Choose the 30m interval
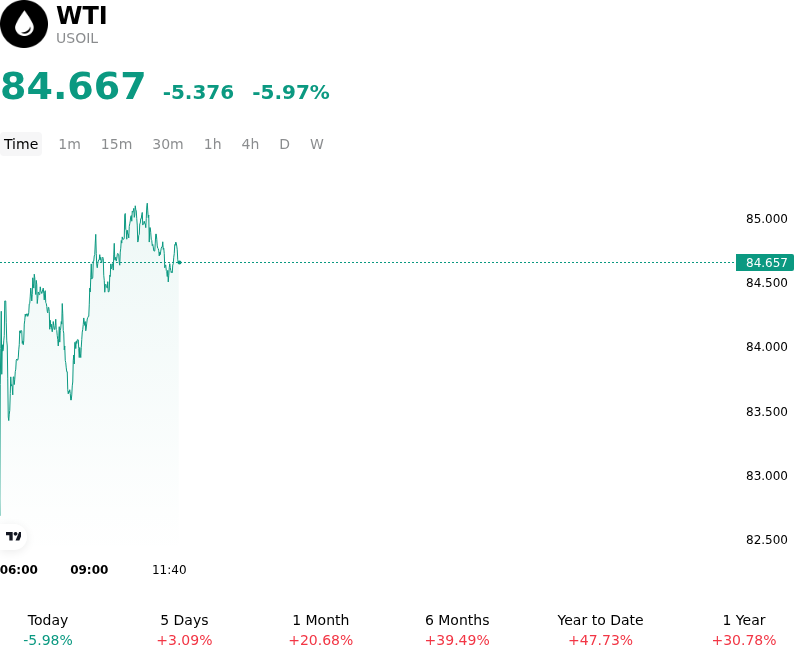 167,144
